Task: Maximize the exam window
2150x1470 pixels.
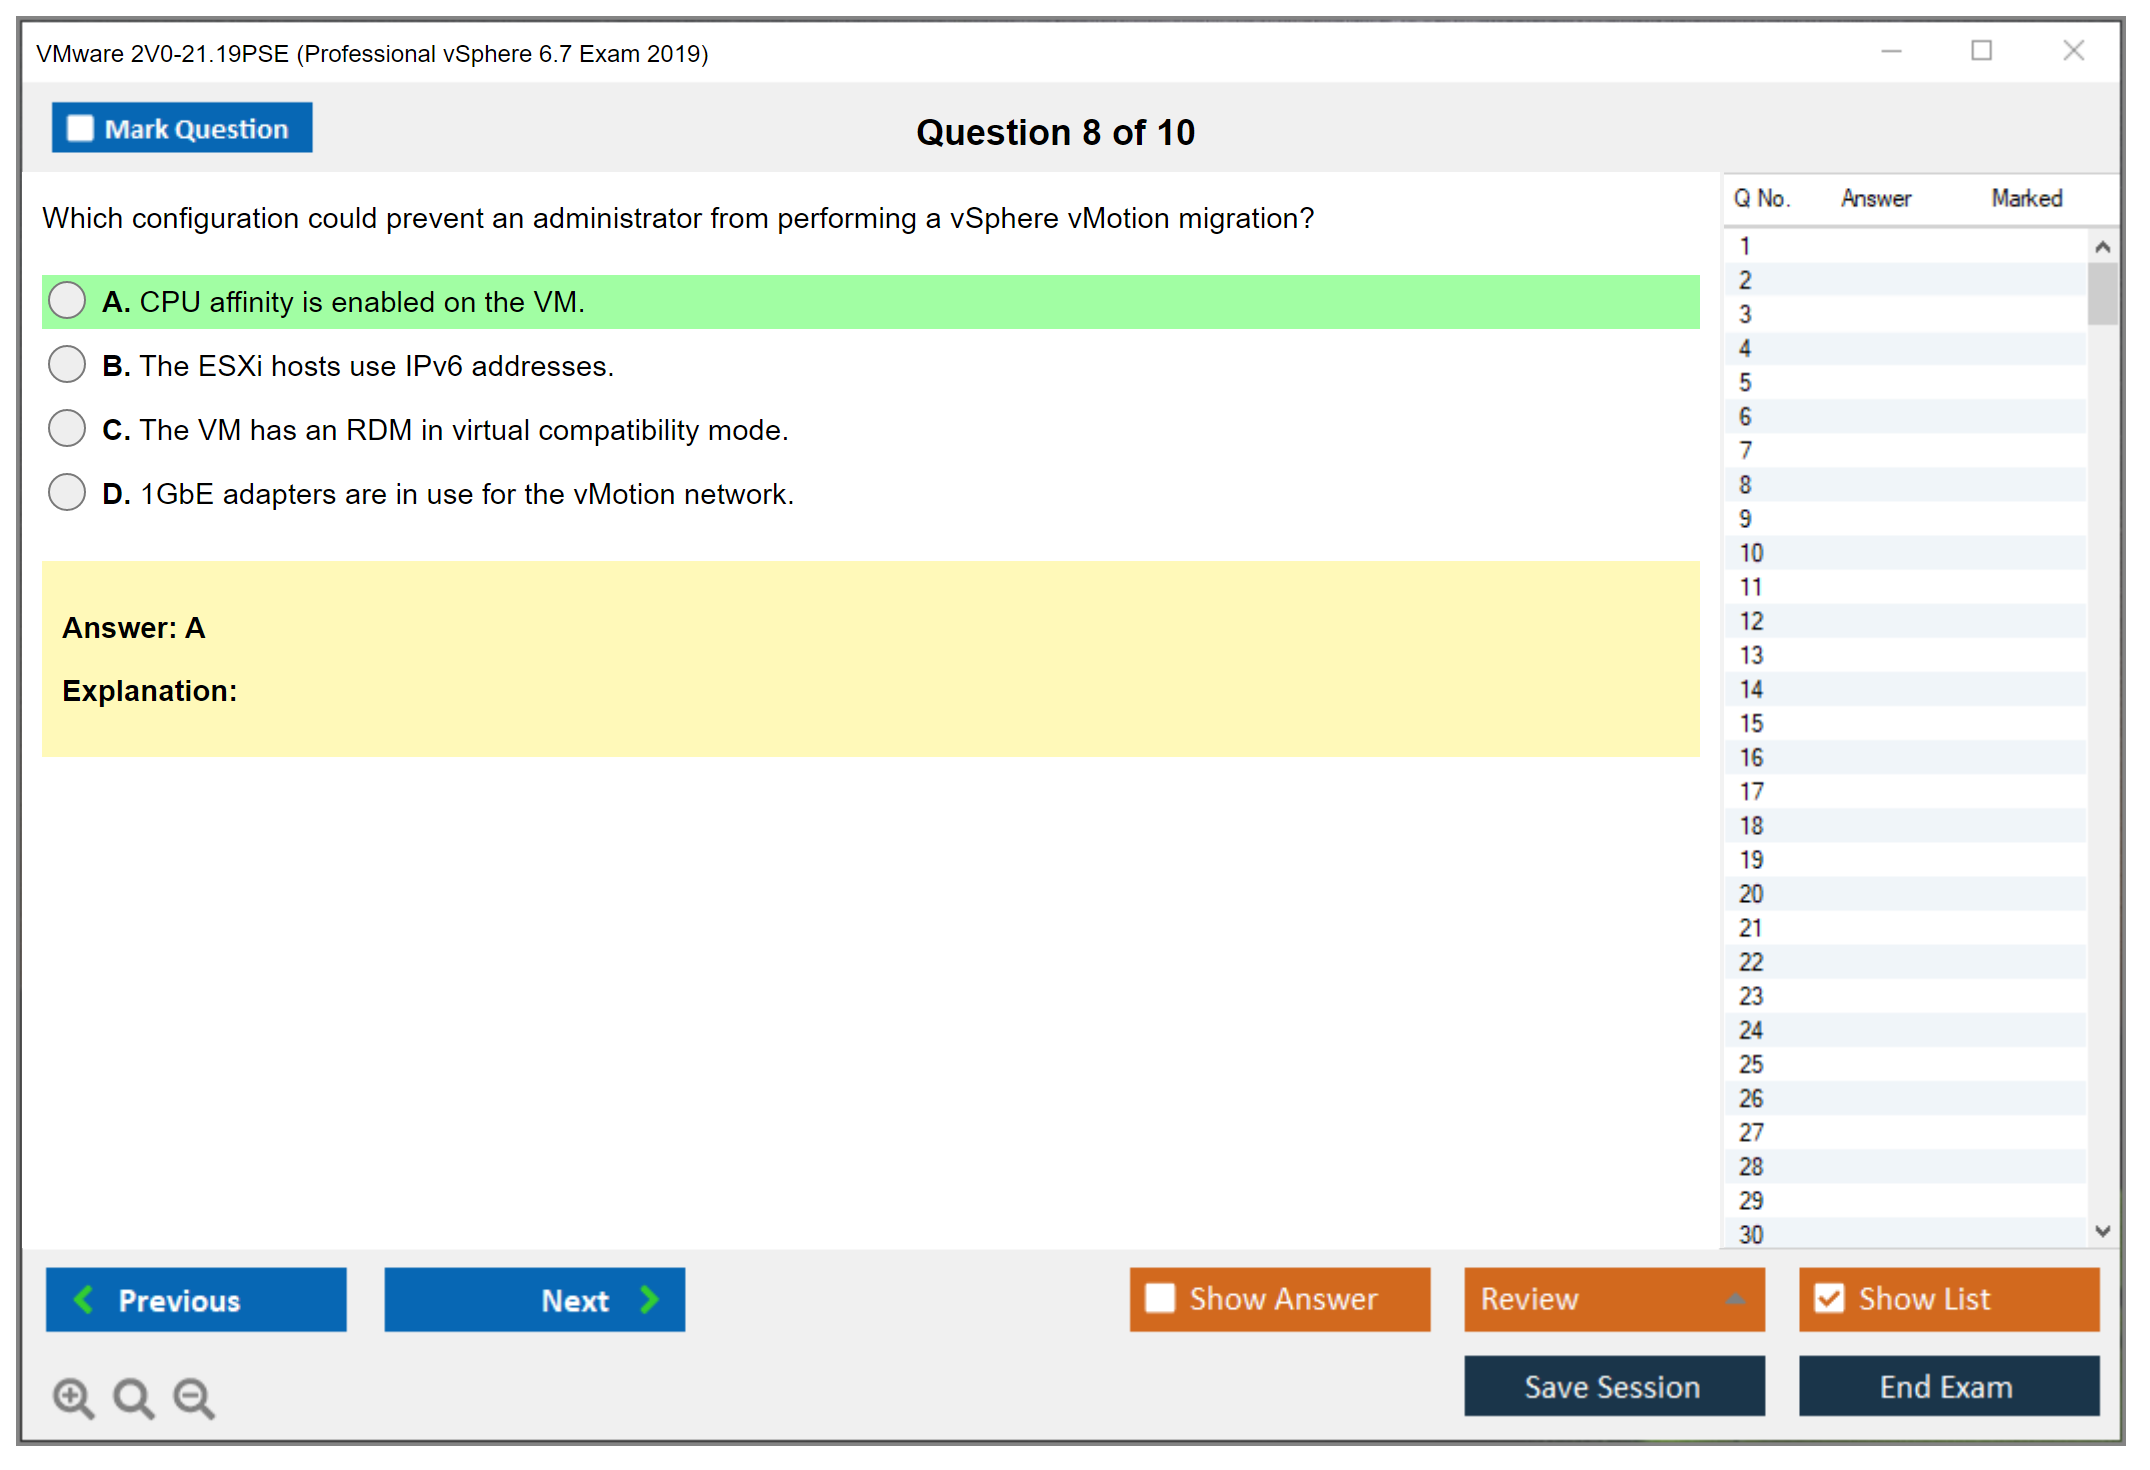Action: point(1981,51)
